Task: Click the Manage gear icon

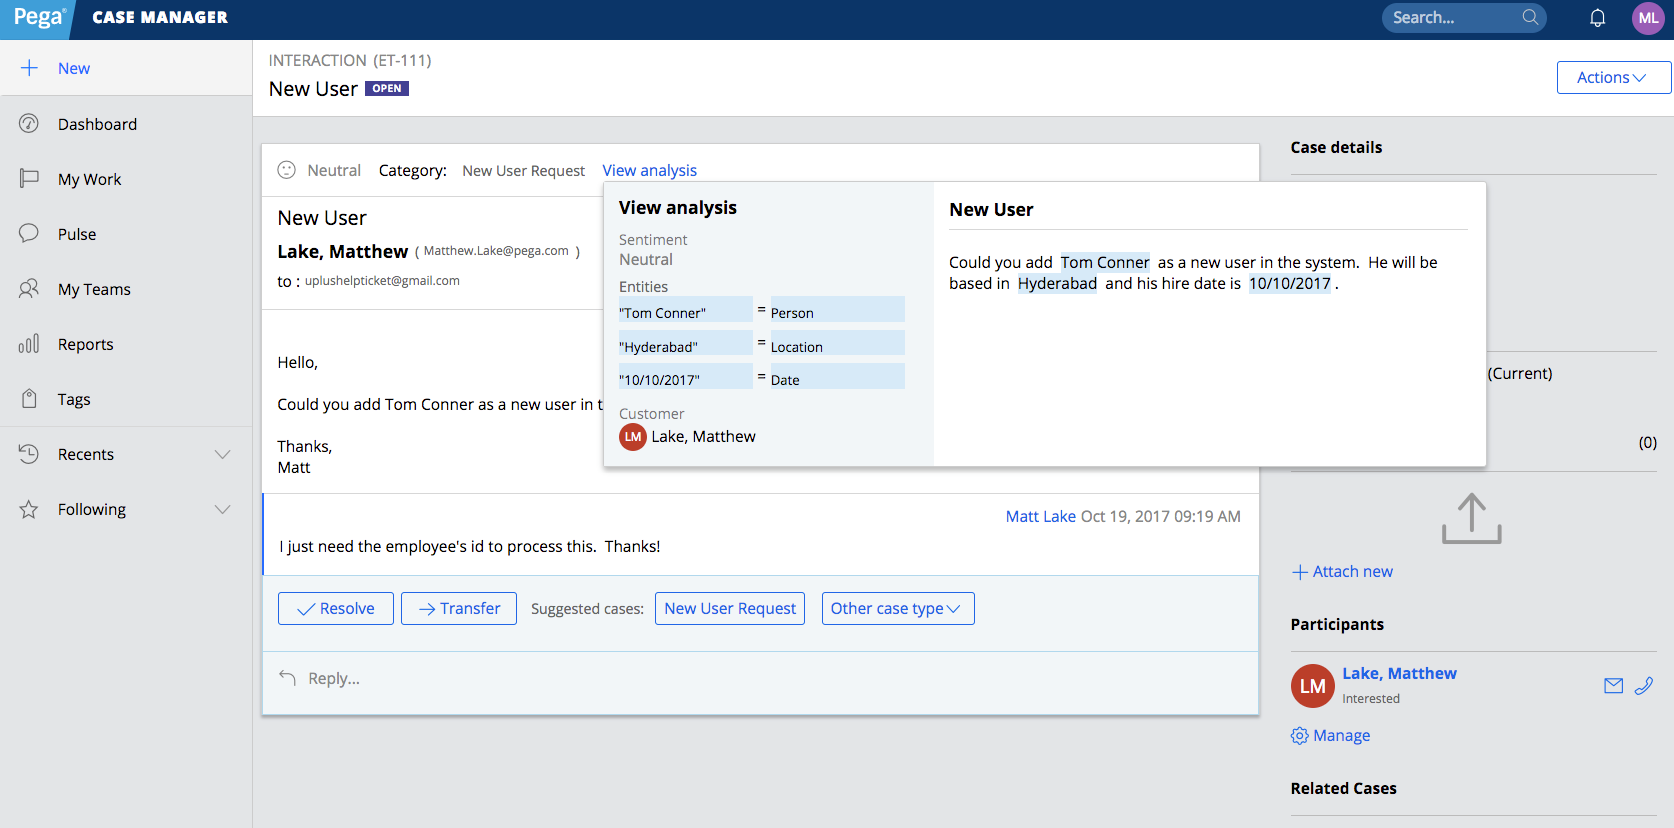Action: coord(1300,736)
